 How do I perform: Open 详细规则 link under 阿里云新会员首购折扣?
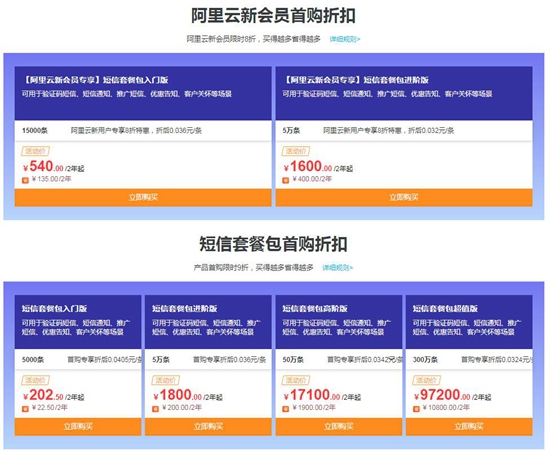coord(345,39)
